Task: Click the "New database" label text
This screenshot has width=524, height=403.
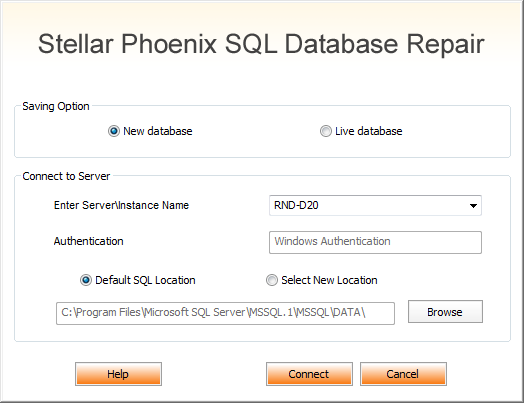Action: click(158, 131)
